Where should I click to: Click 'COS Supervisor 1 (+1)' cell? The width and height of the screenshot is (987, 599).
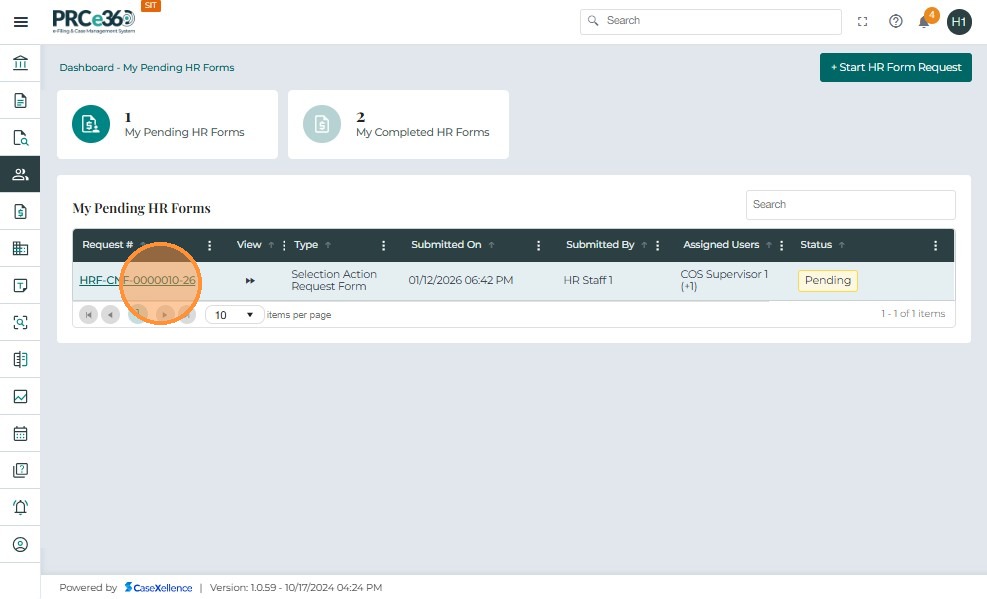(x=724, y=281)
